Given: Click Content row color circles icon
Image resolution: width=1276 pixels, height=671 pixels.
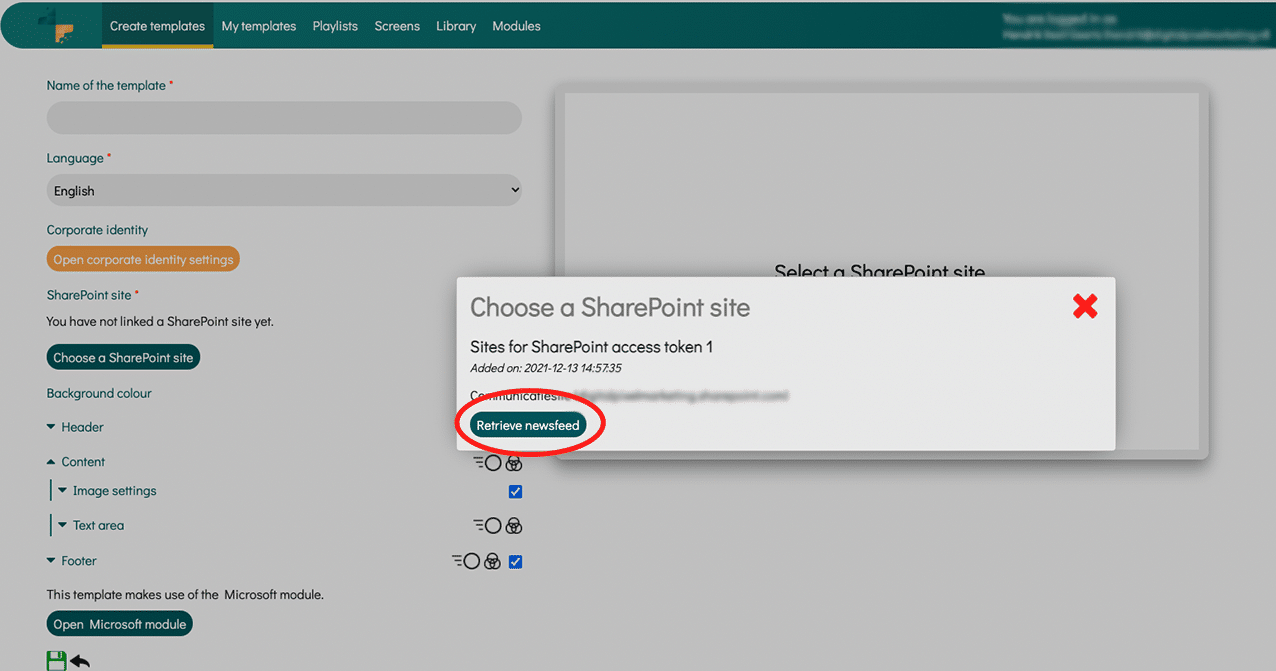Looking at the screenshot, I should 514,463.
